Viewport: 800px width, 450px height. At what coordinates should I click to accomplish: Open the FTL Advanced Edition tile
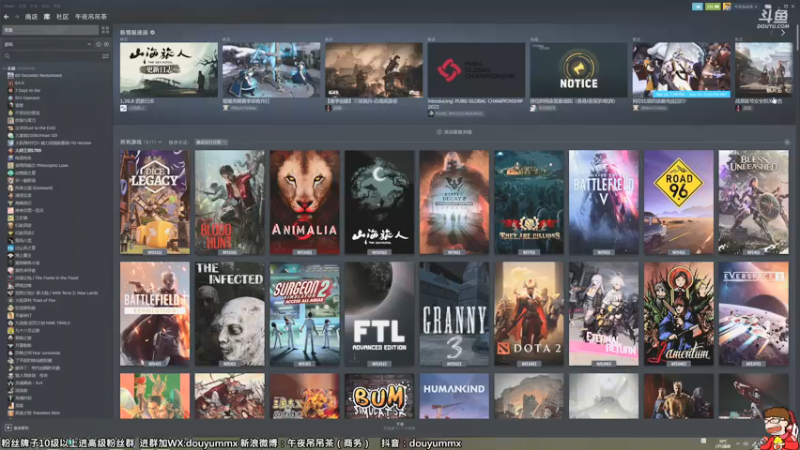(x=379, y=314)
